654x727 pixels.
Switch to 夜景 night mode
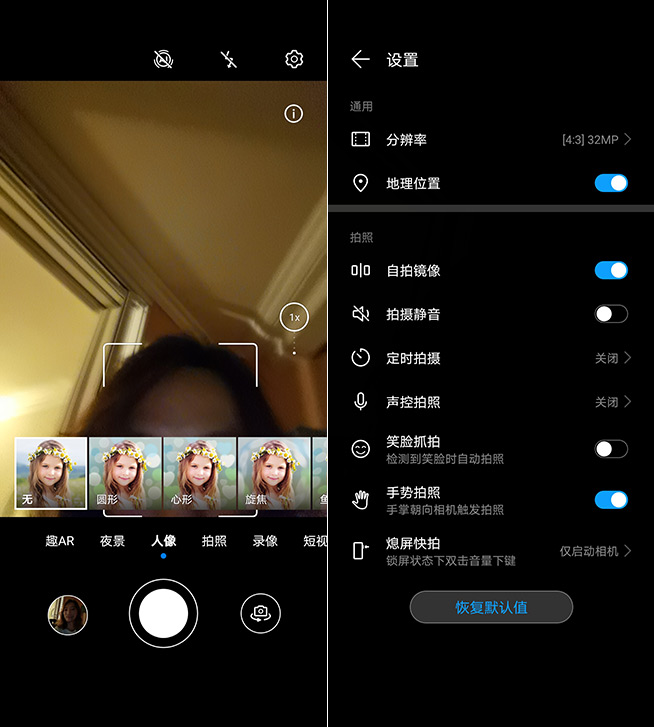coord(112,541)
